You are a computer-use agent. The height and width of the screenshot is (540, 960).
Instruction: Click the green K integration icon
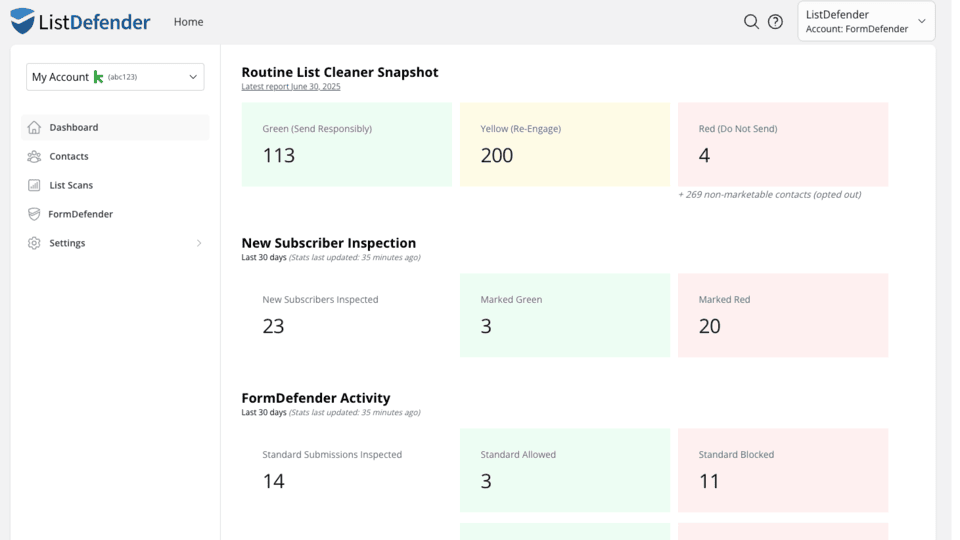pyautogui.click(x=98, y=77)
